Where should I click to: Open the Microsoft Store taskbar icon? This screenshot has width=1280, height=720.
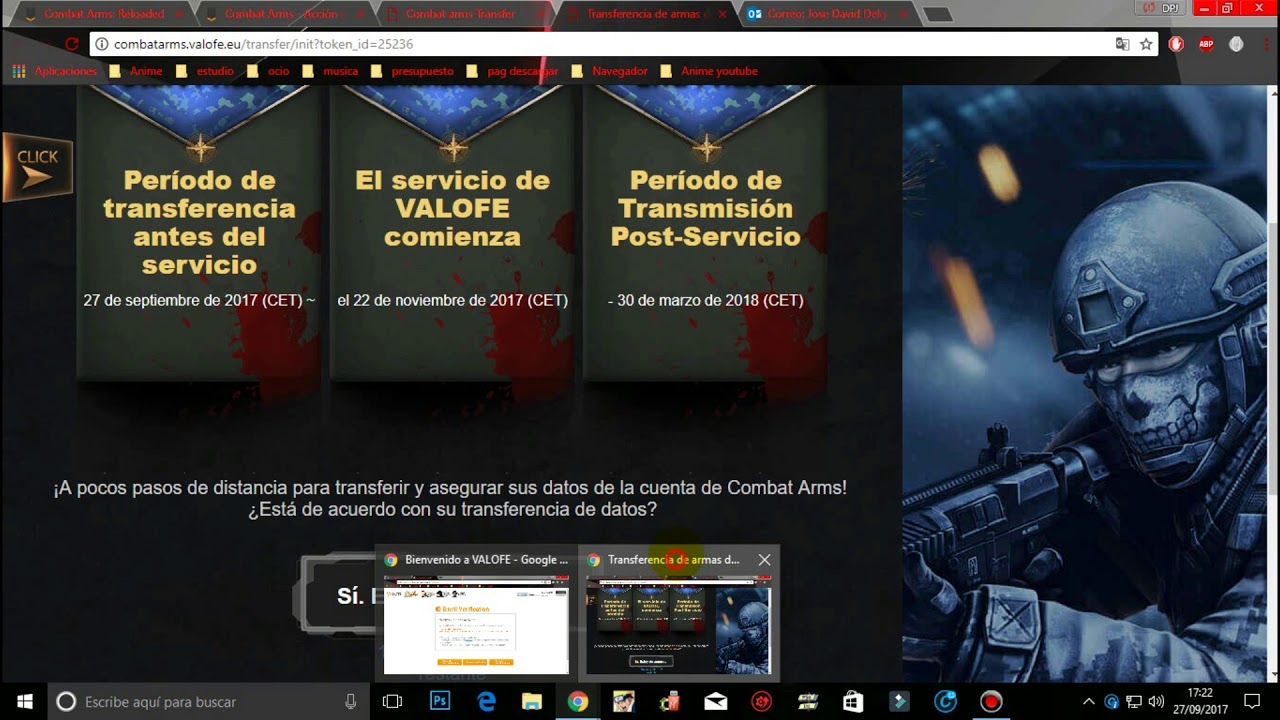pyautogui.click(x=853, y=702)
